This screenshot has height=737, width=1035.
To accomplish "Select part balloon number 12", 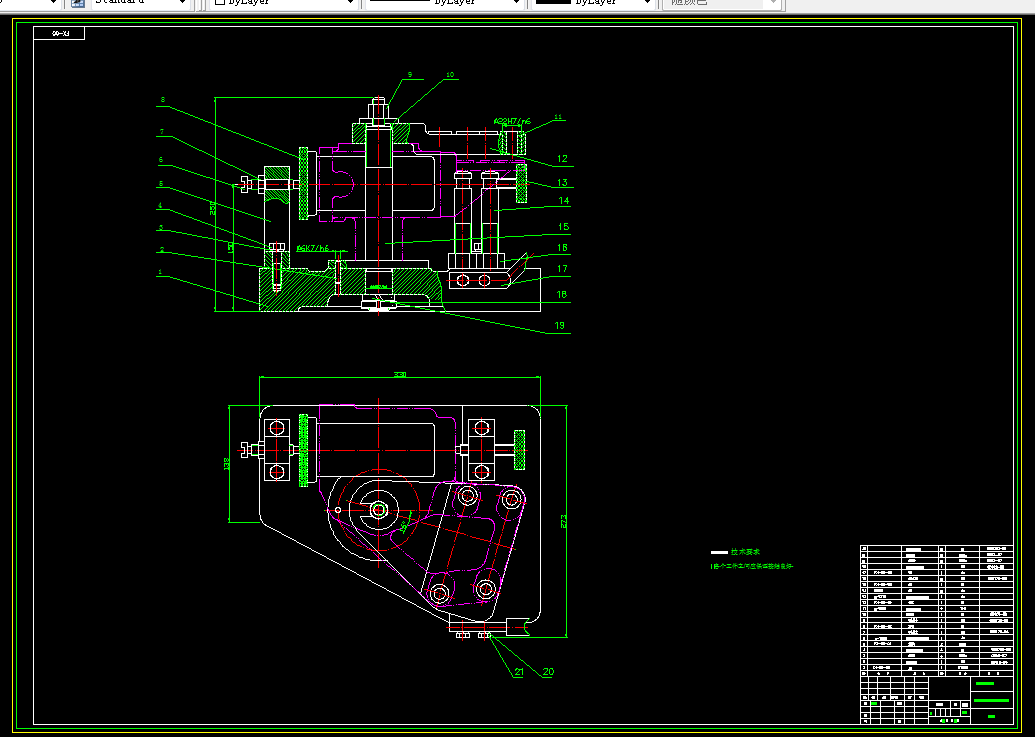I will (562, 158).
